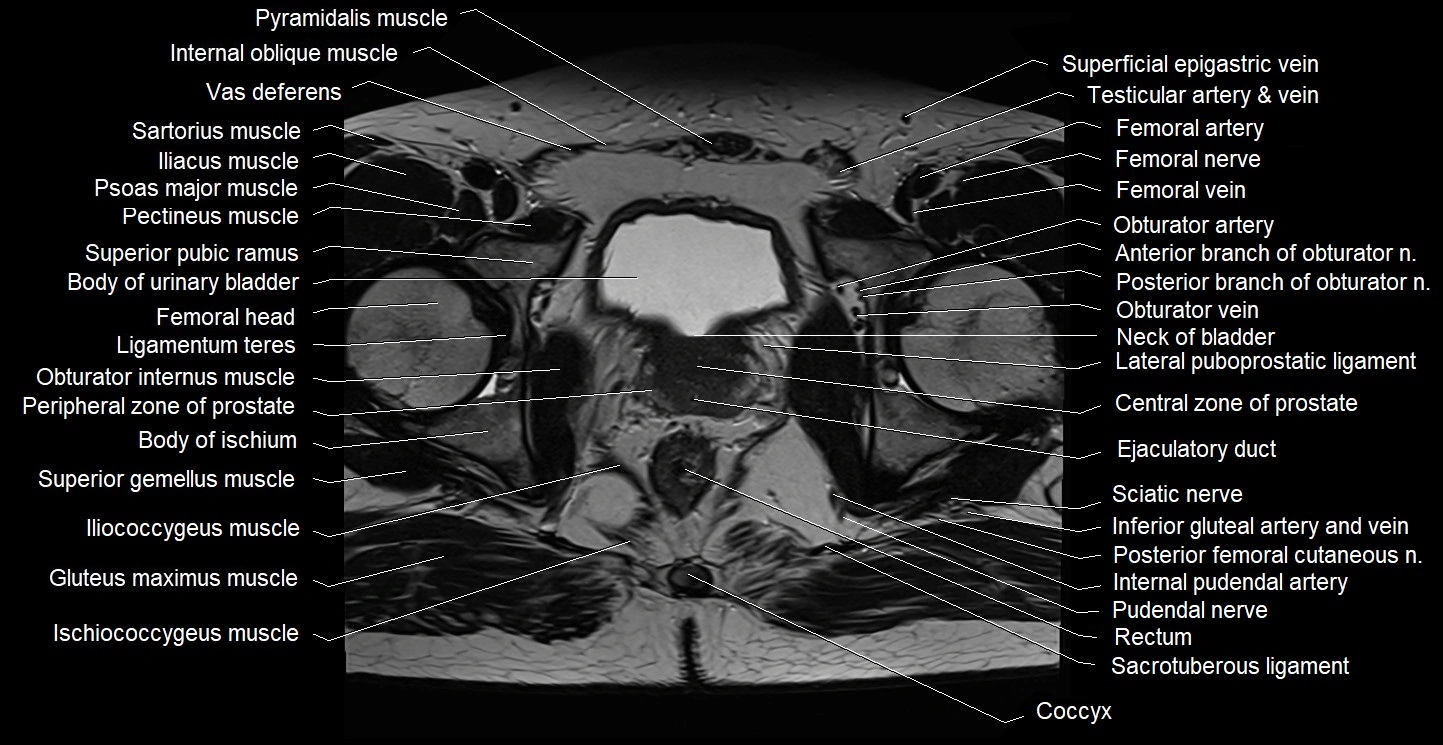1443x745 pixels.
Task: Click the Obturator artery label
Action: [1196, 225]
